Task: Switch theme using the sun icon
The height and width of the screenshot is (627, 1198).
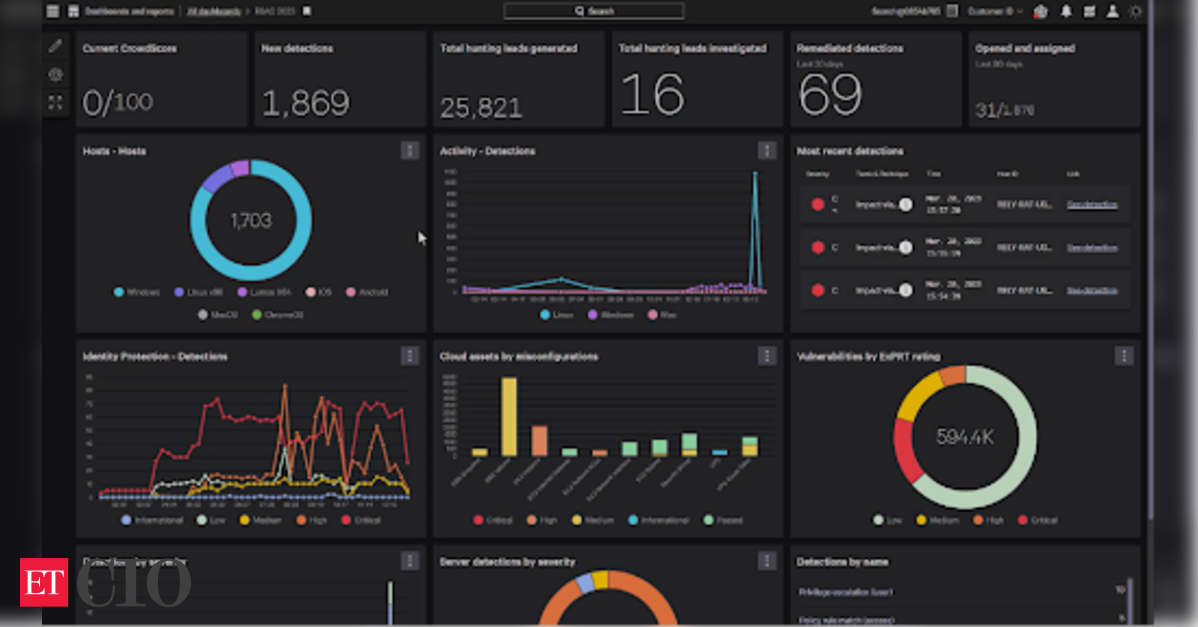Action: click(x=1136, y=11)
